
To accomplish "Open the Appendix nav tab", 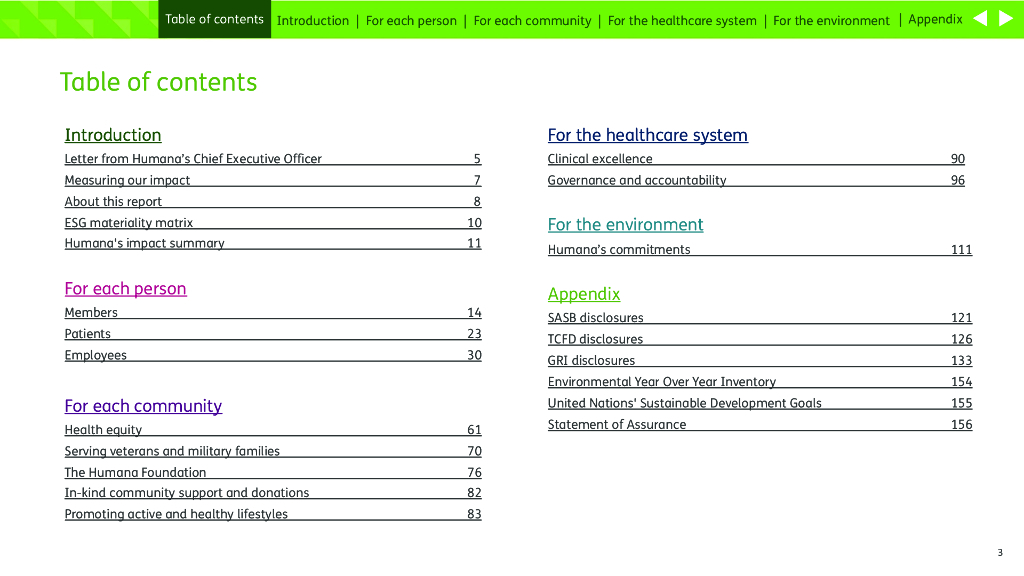I will pyautogui.click(x=935, y=19).
